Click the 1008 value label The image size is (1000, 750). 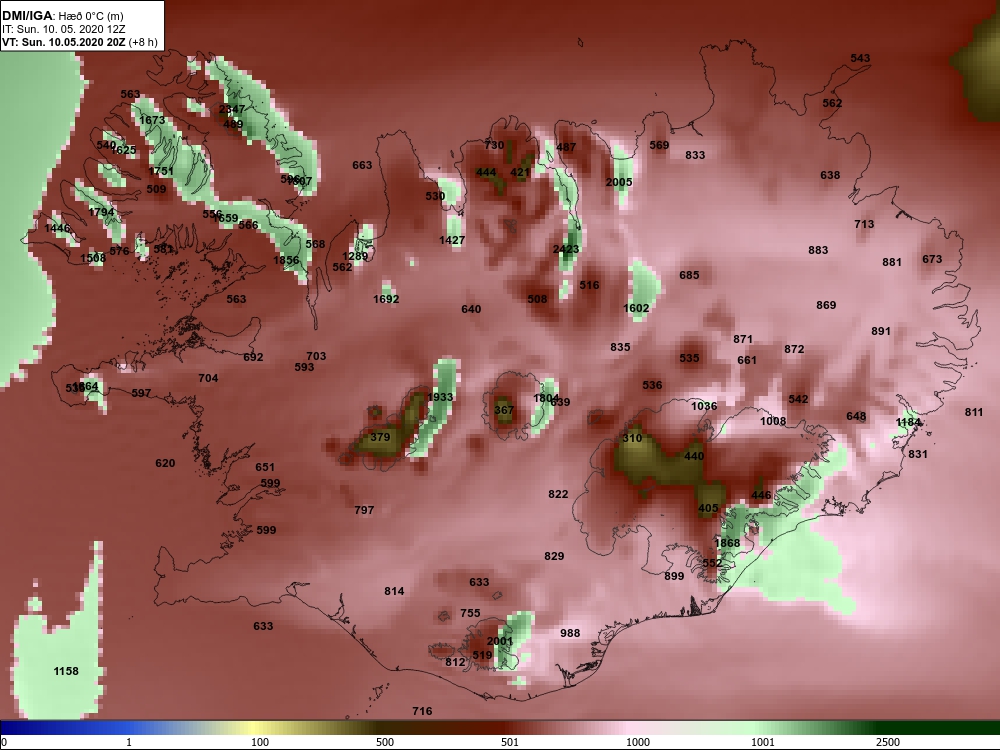773,421
